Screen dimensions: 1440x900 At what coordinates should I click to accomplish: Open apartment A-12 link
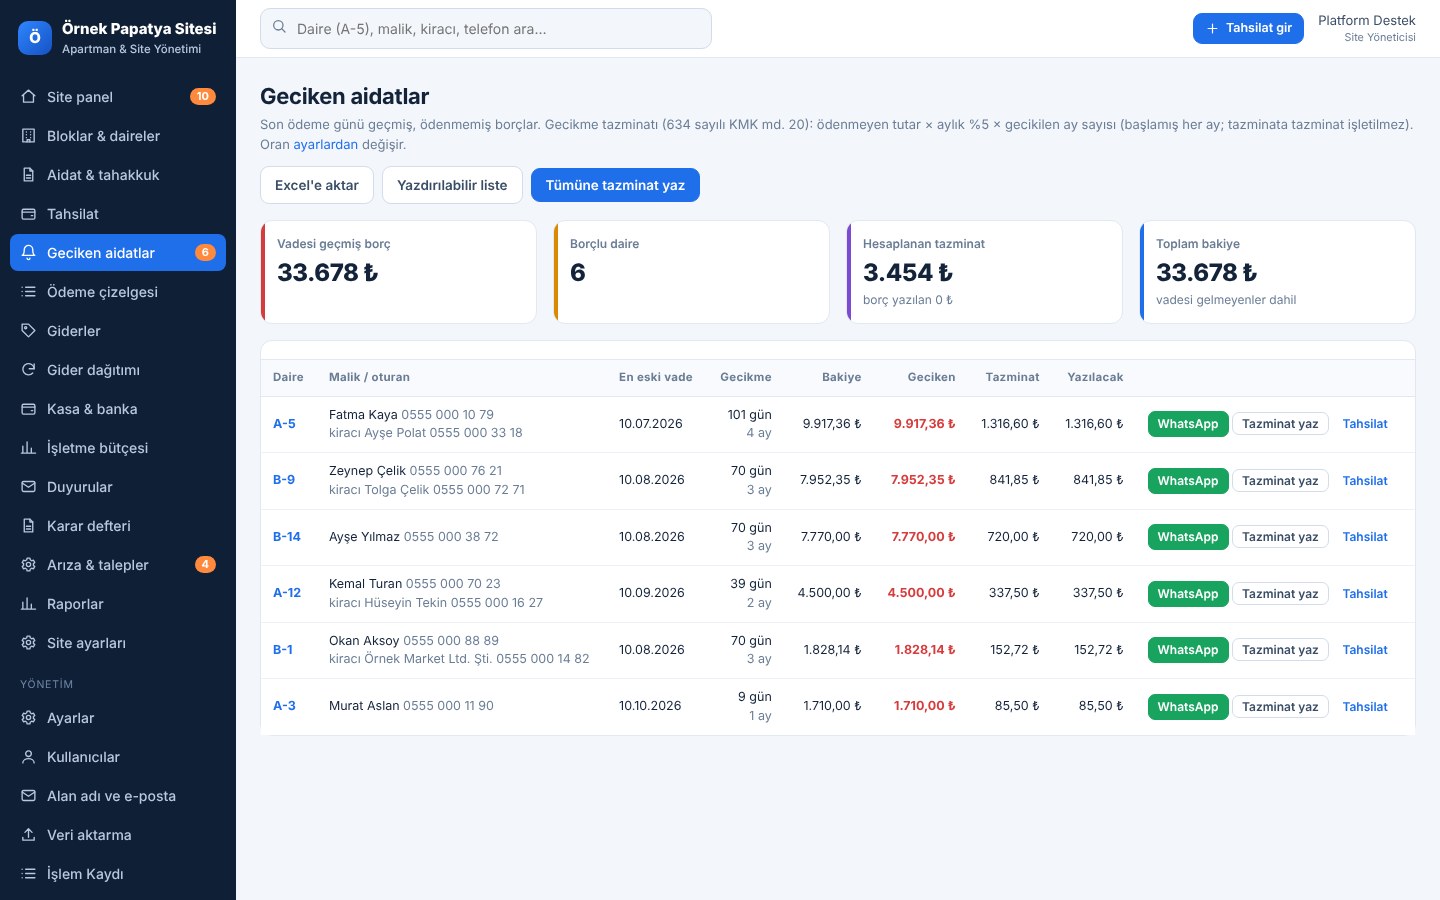pyautogui.click(x=287, y=593)
